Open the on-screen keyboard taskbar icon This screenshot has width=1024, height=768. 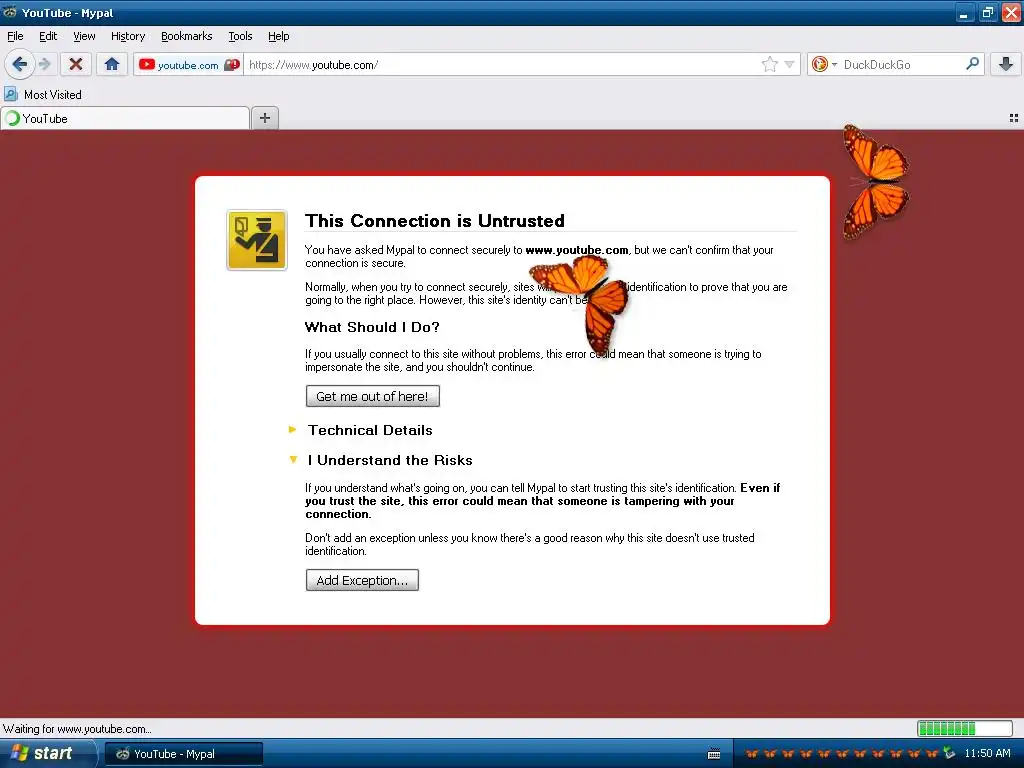click(x=714, y=754)
